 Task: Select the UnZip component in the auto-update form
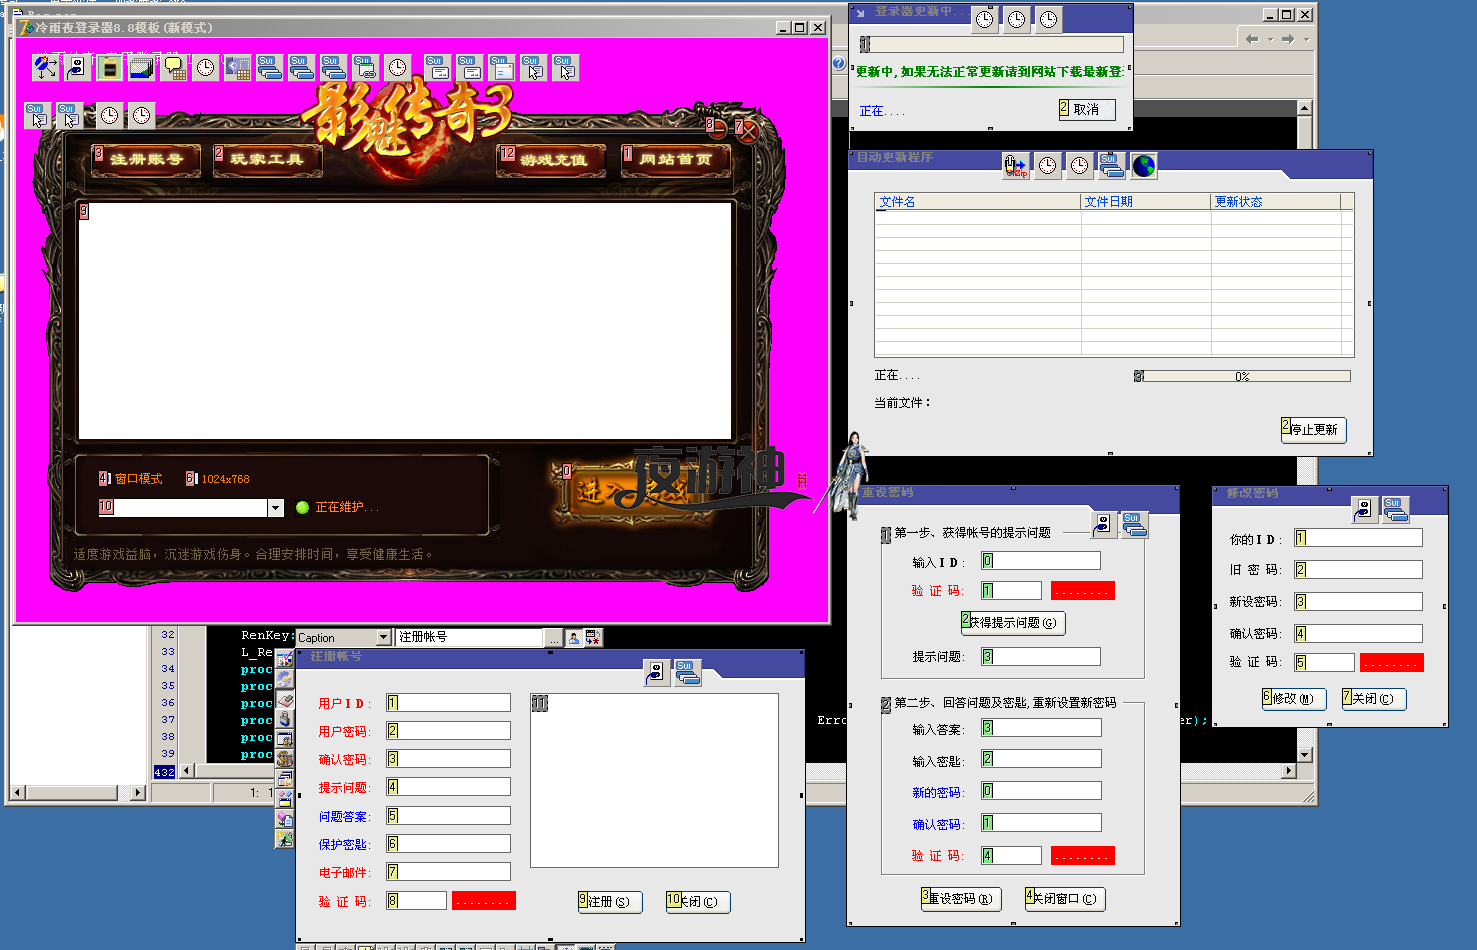click(x=1016, y=165)
